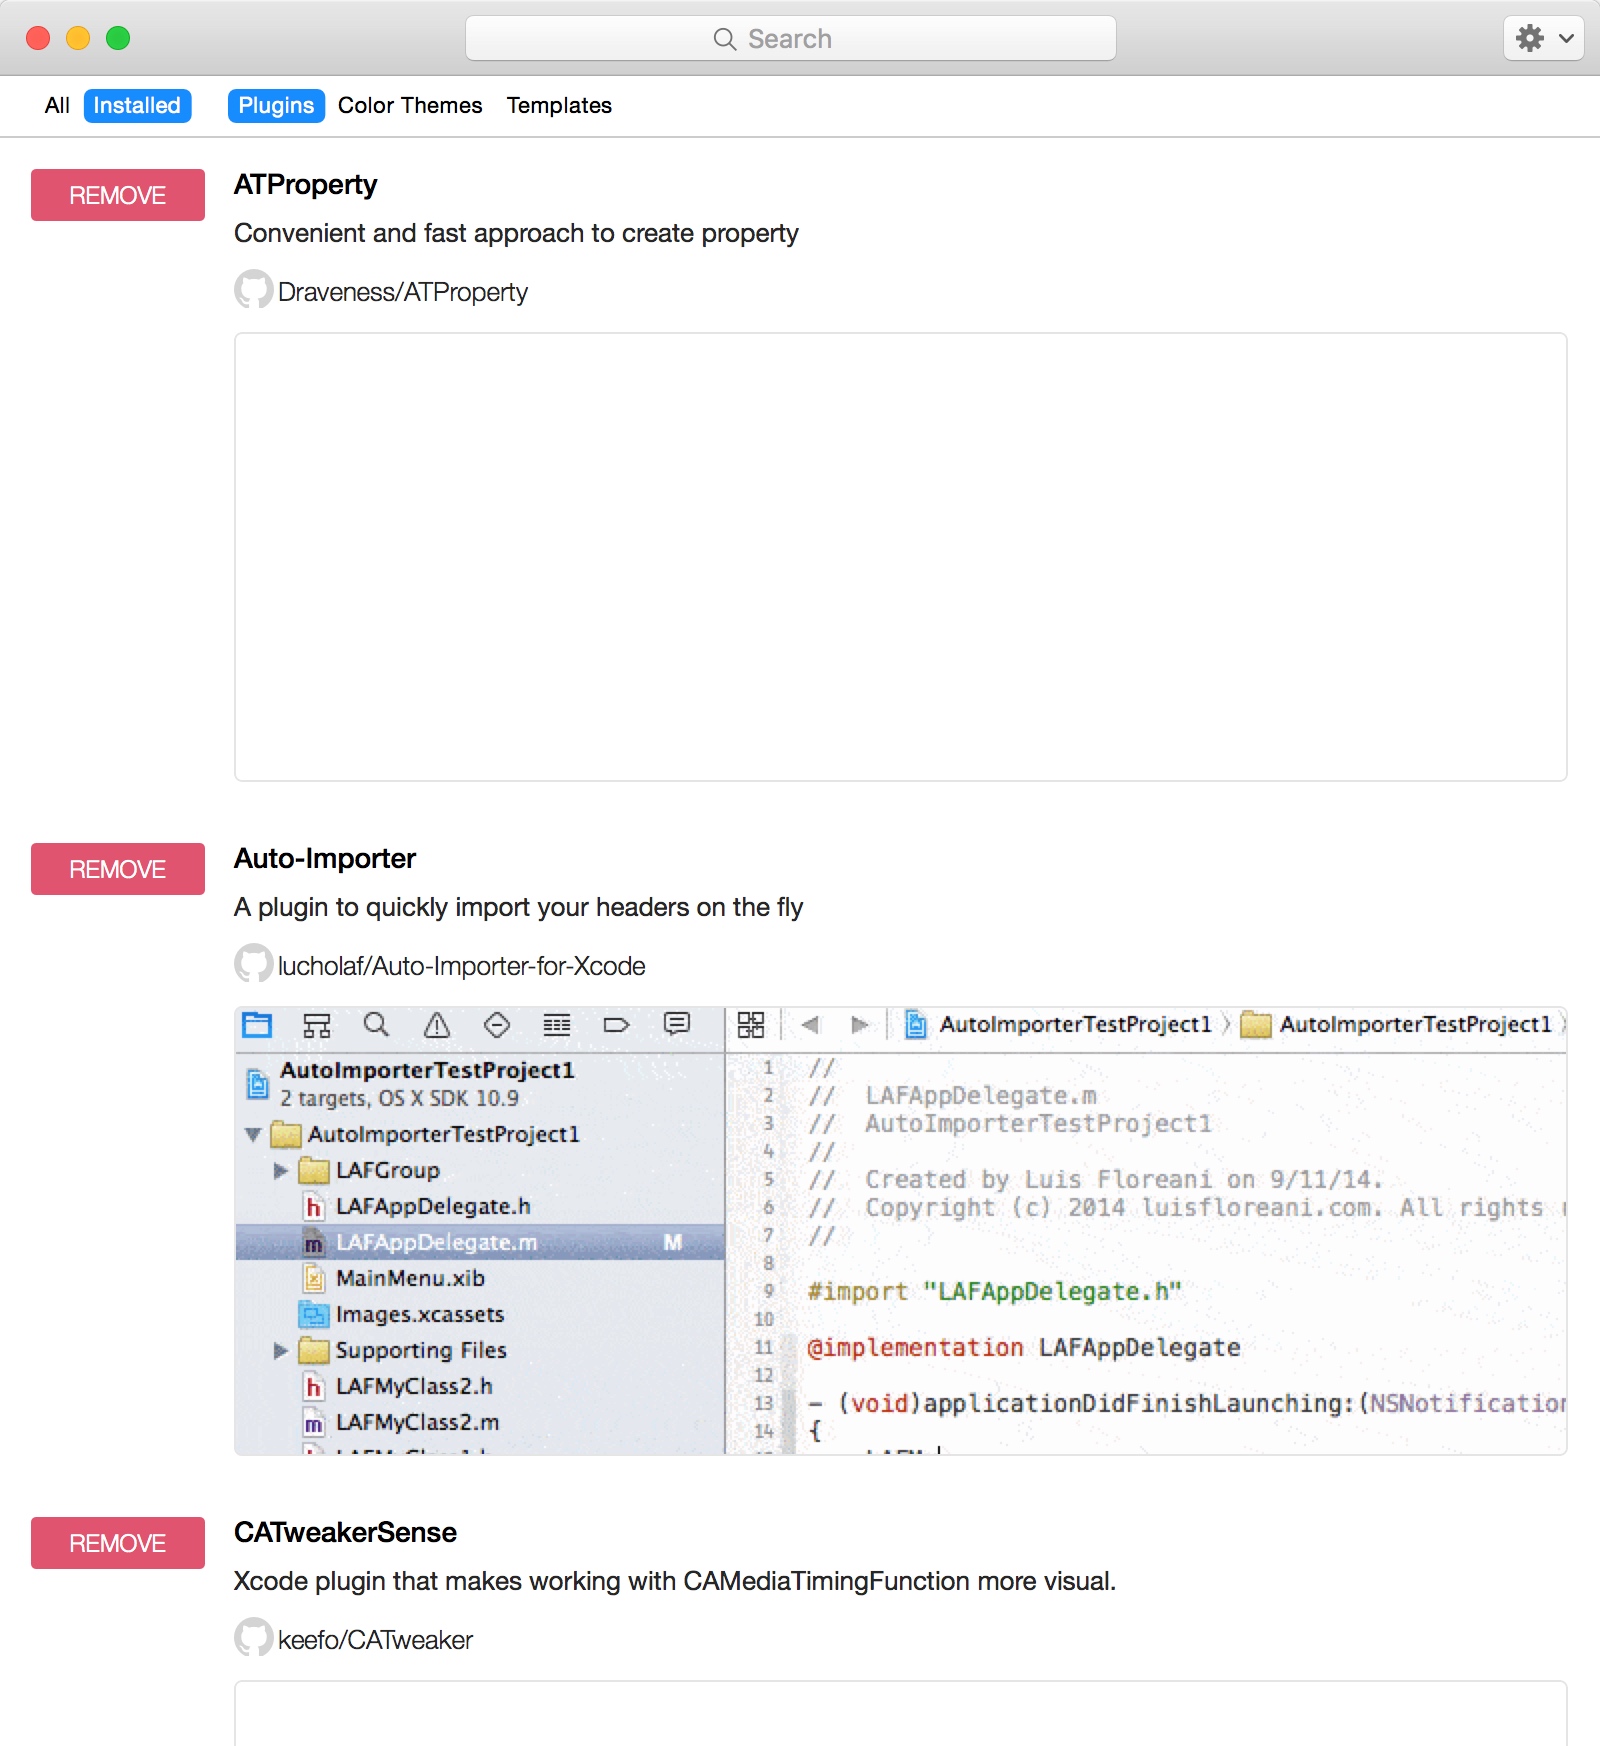Click the GitHub icon beside lucholaf/Auto-Importer-for-Xcode
This screenshot has height=1746, width=1600.
[253, 964]
